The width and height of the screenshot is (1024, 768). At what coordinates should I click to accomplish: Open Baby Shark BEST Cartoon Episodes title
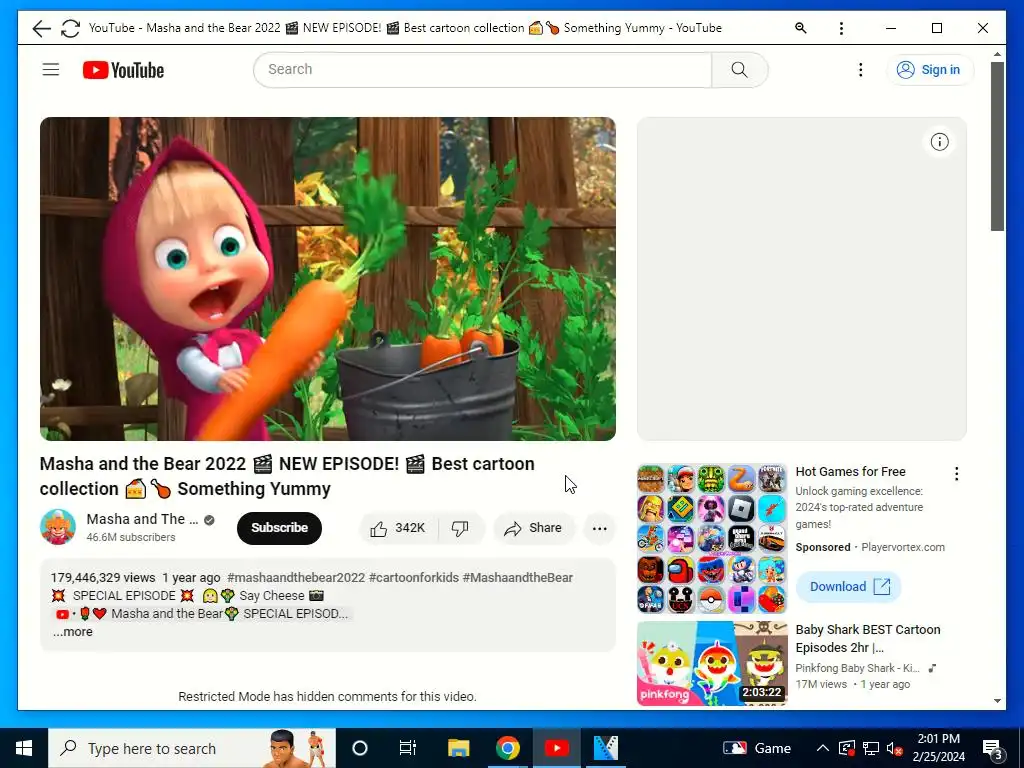coord(868,639)
